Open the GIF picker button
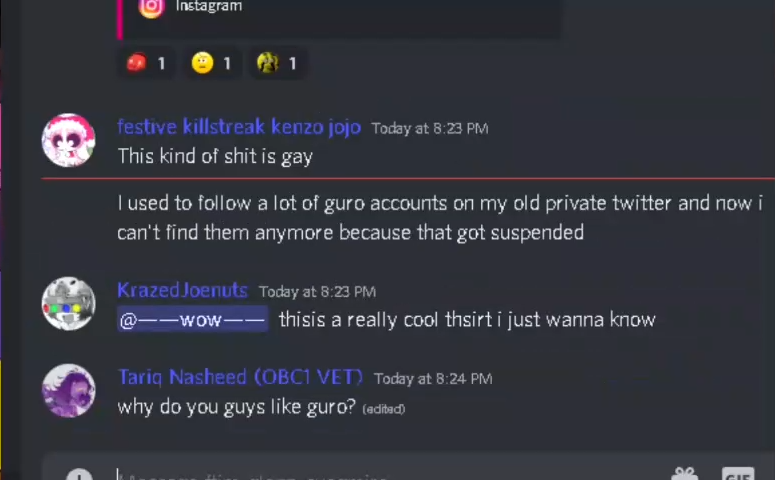The width and height of the screenshot is (775, 480). (x=738, y=474)
